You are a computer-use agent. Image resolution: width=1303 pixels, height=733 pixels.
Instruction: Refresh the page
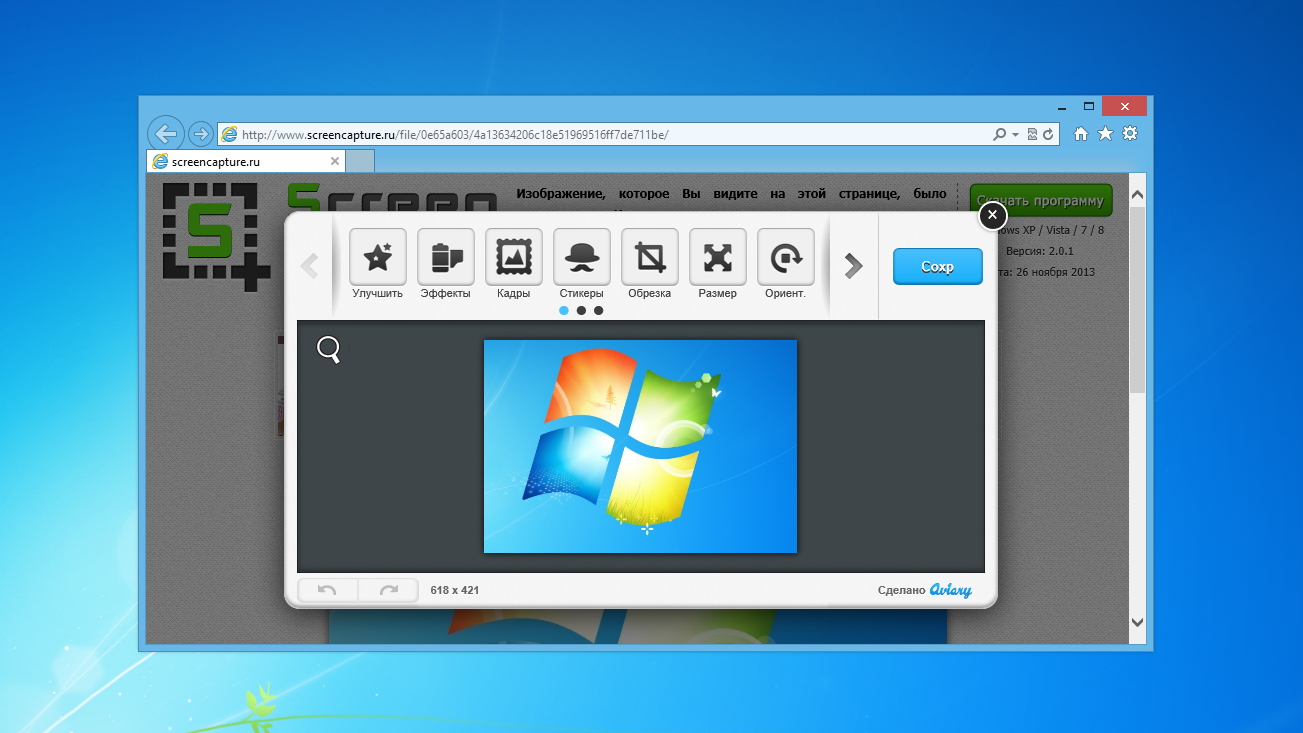[x=1048, y=134]
